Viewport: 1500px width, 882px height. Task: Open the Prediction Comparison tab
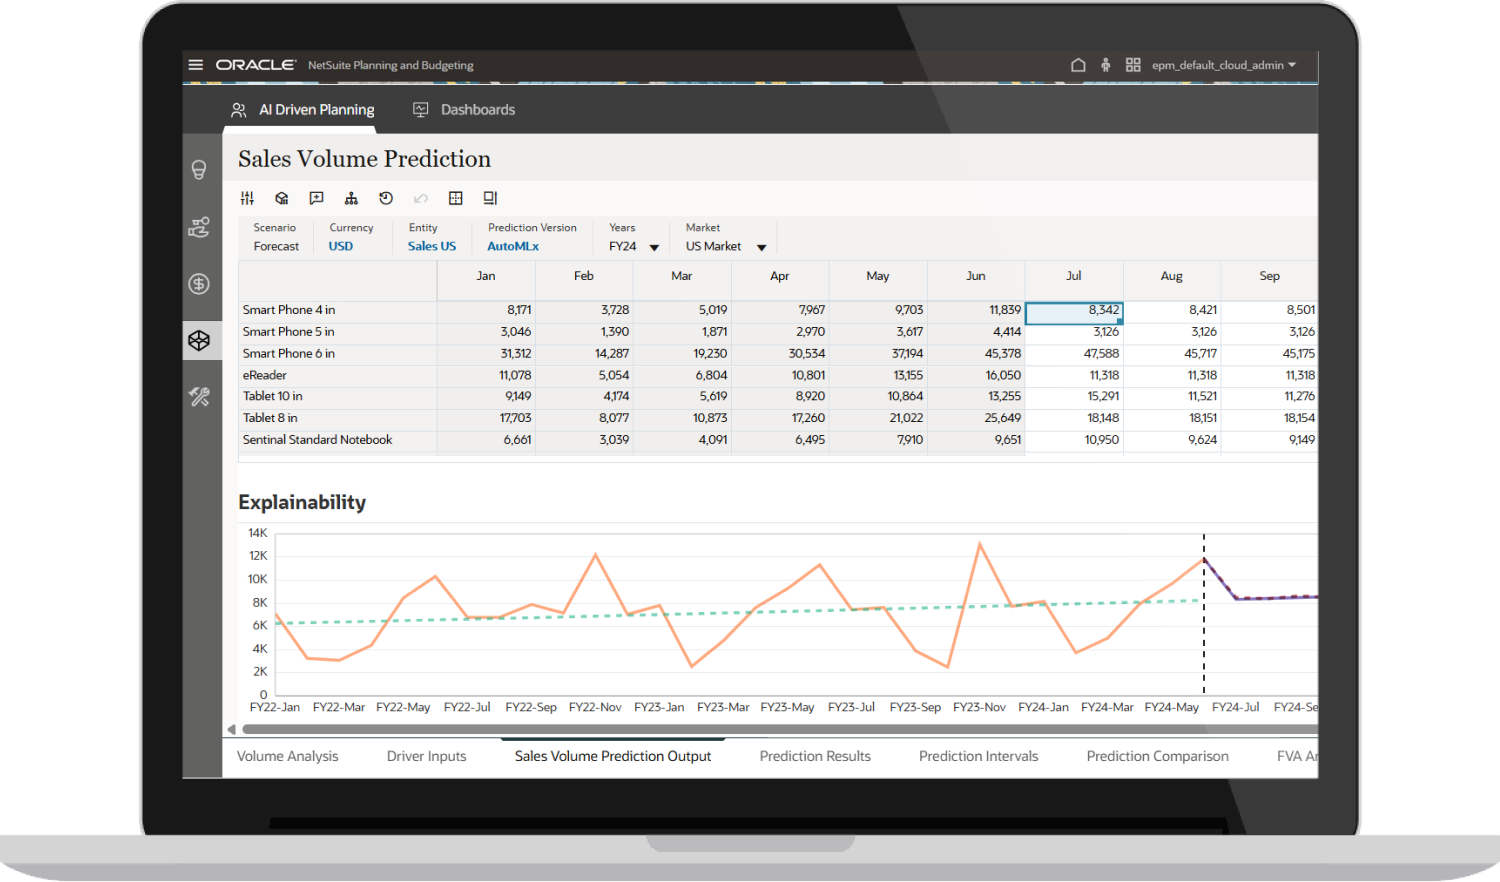point(1158,756)
